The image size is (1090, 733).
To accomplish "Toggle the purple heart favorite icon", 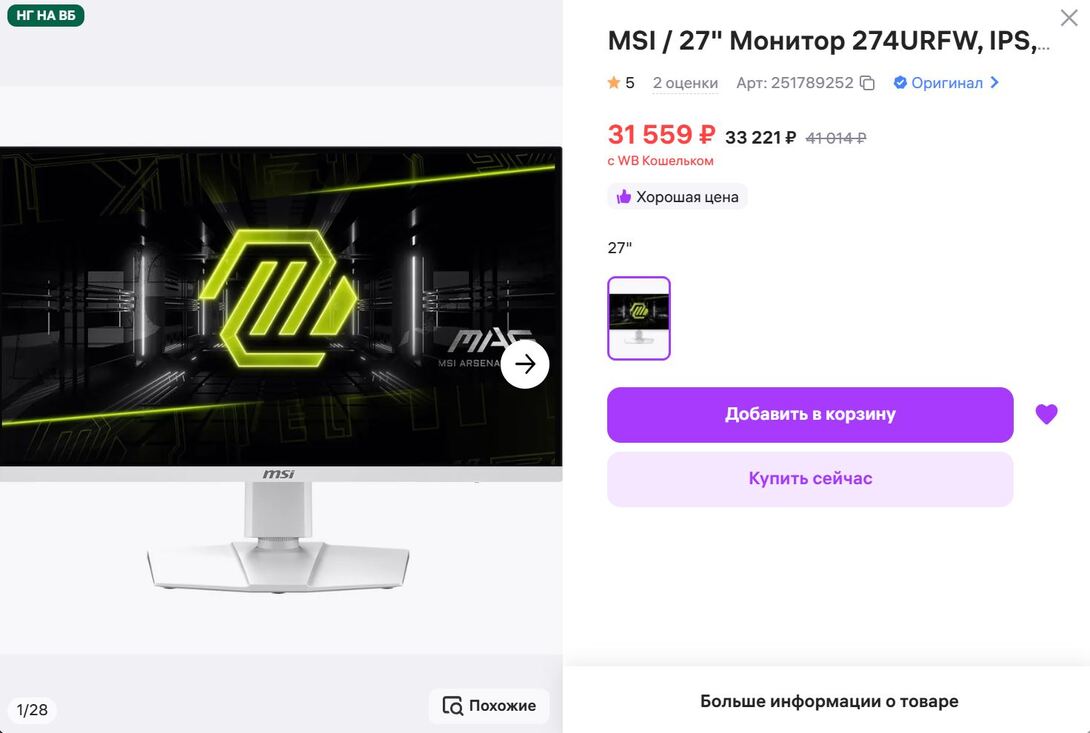I will pos(1046,414).
